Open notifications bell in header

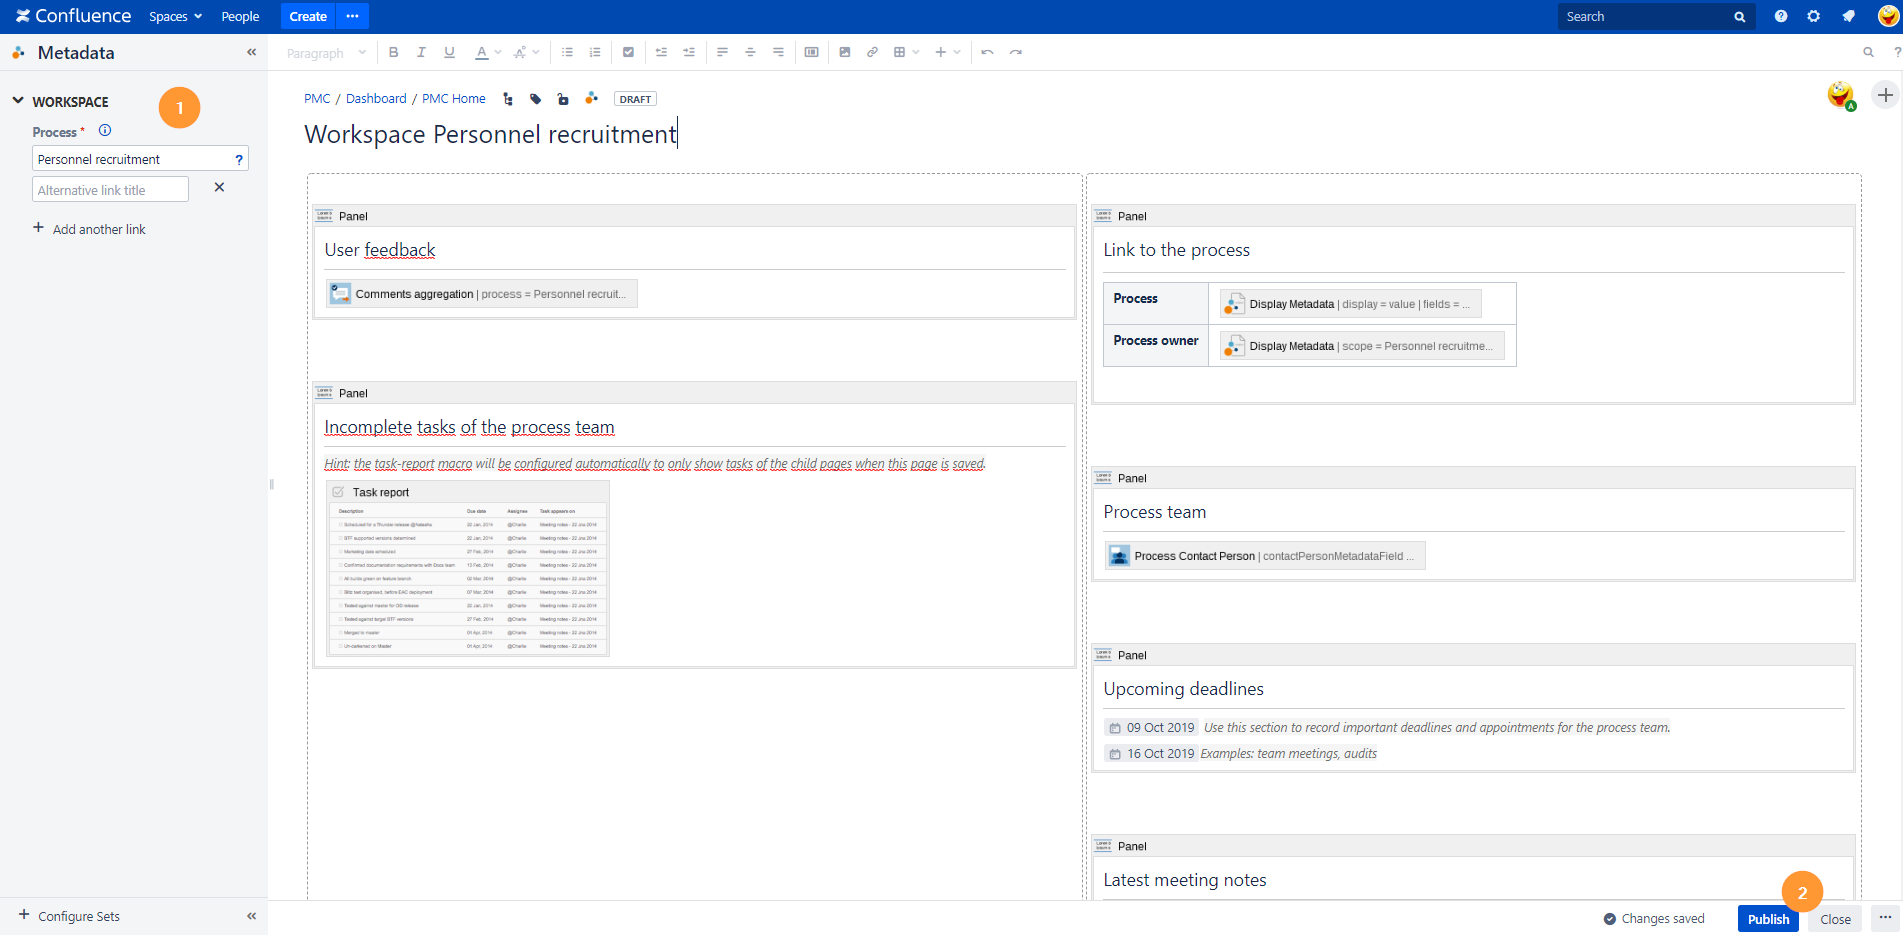pos(1848,16)
